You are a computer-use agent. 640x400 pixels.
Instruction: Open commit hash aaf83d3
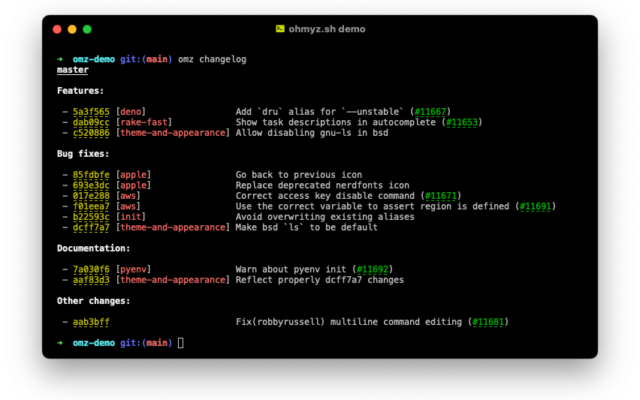tap(91, 280)
